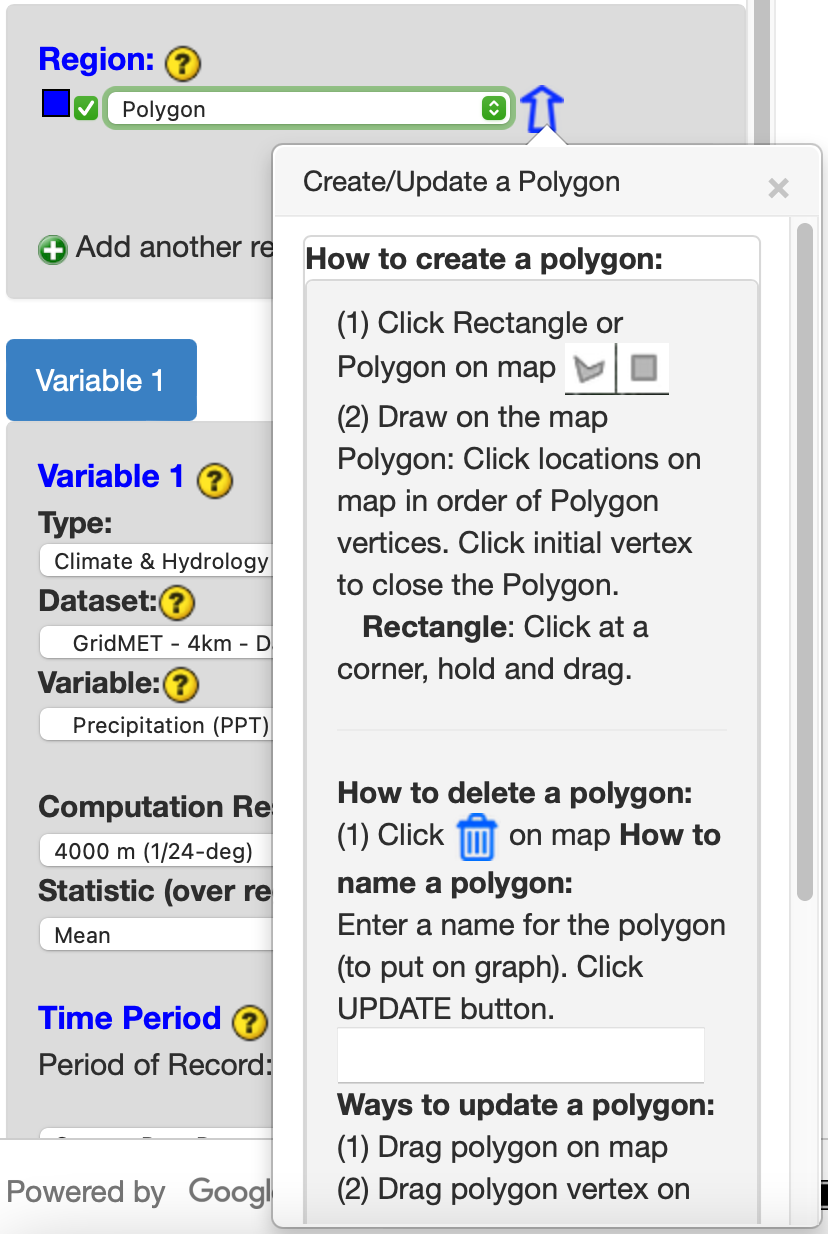Uncheck the green region checkbox
Screen dimensions: 828x1234
click(86, 108)
